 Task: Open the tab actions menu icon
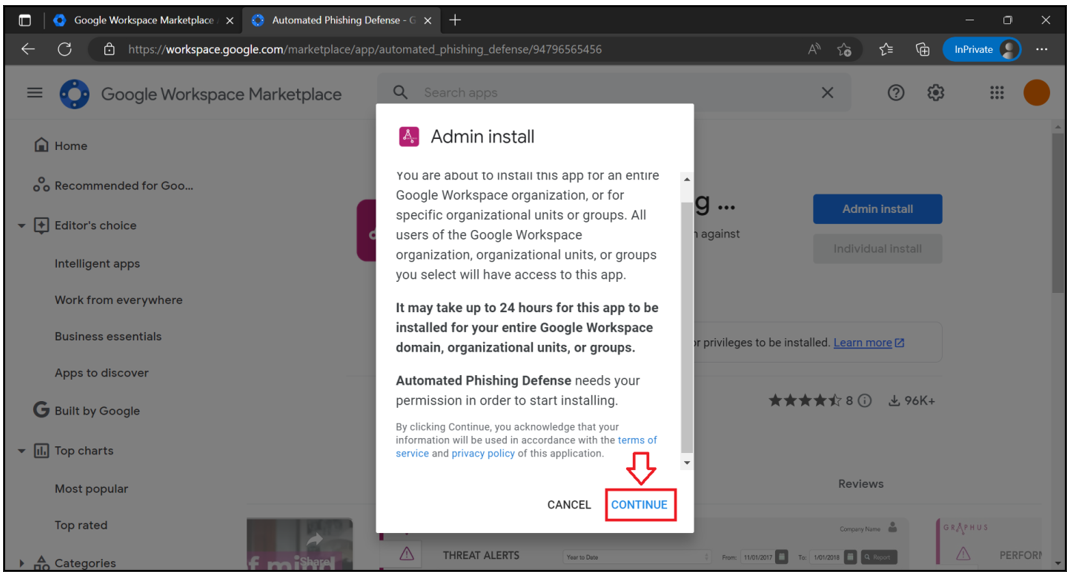[x=25, y=21]
